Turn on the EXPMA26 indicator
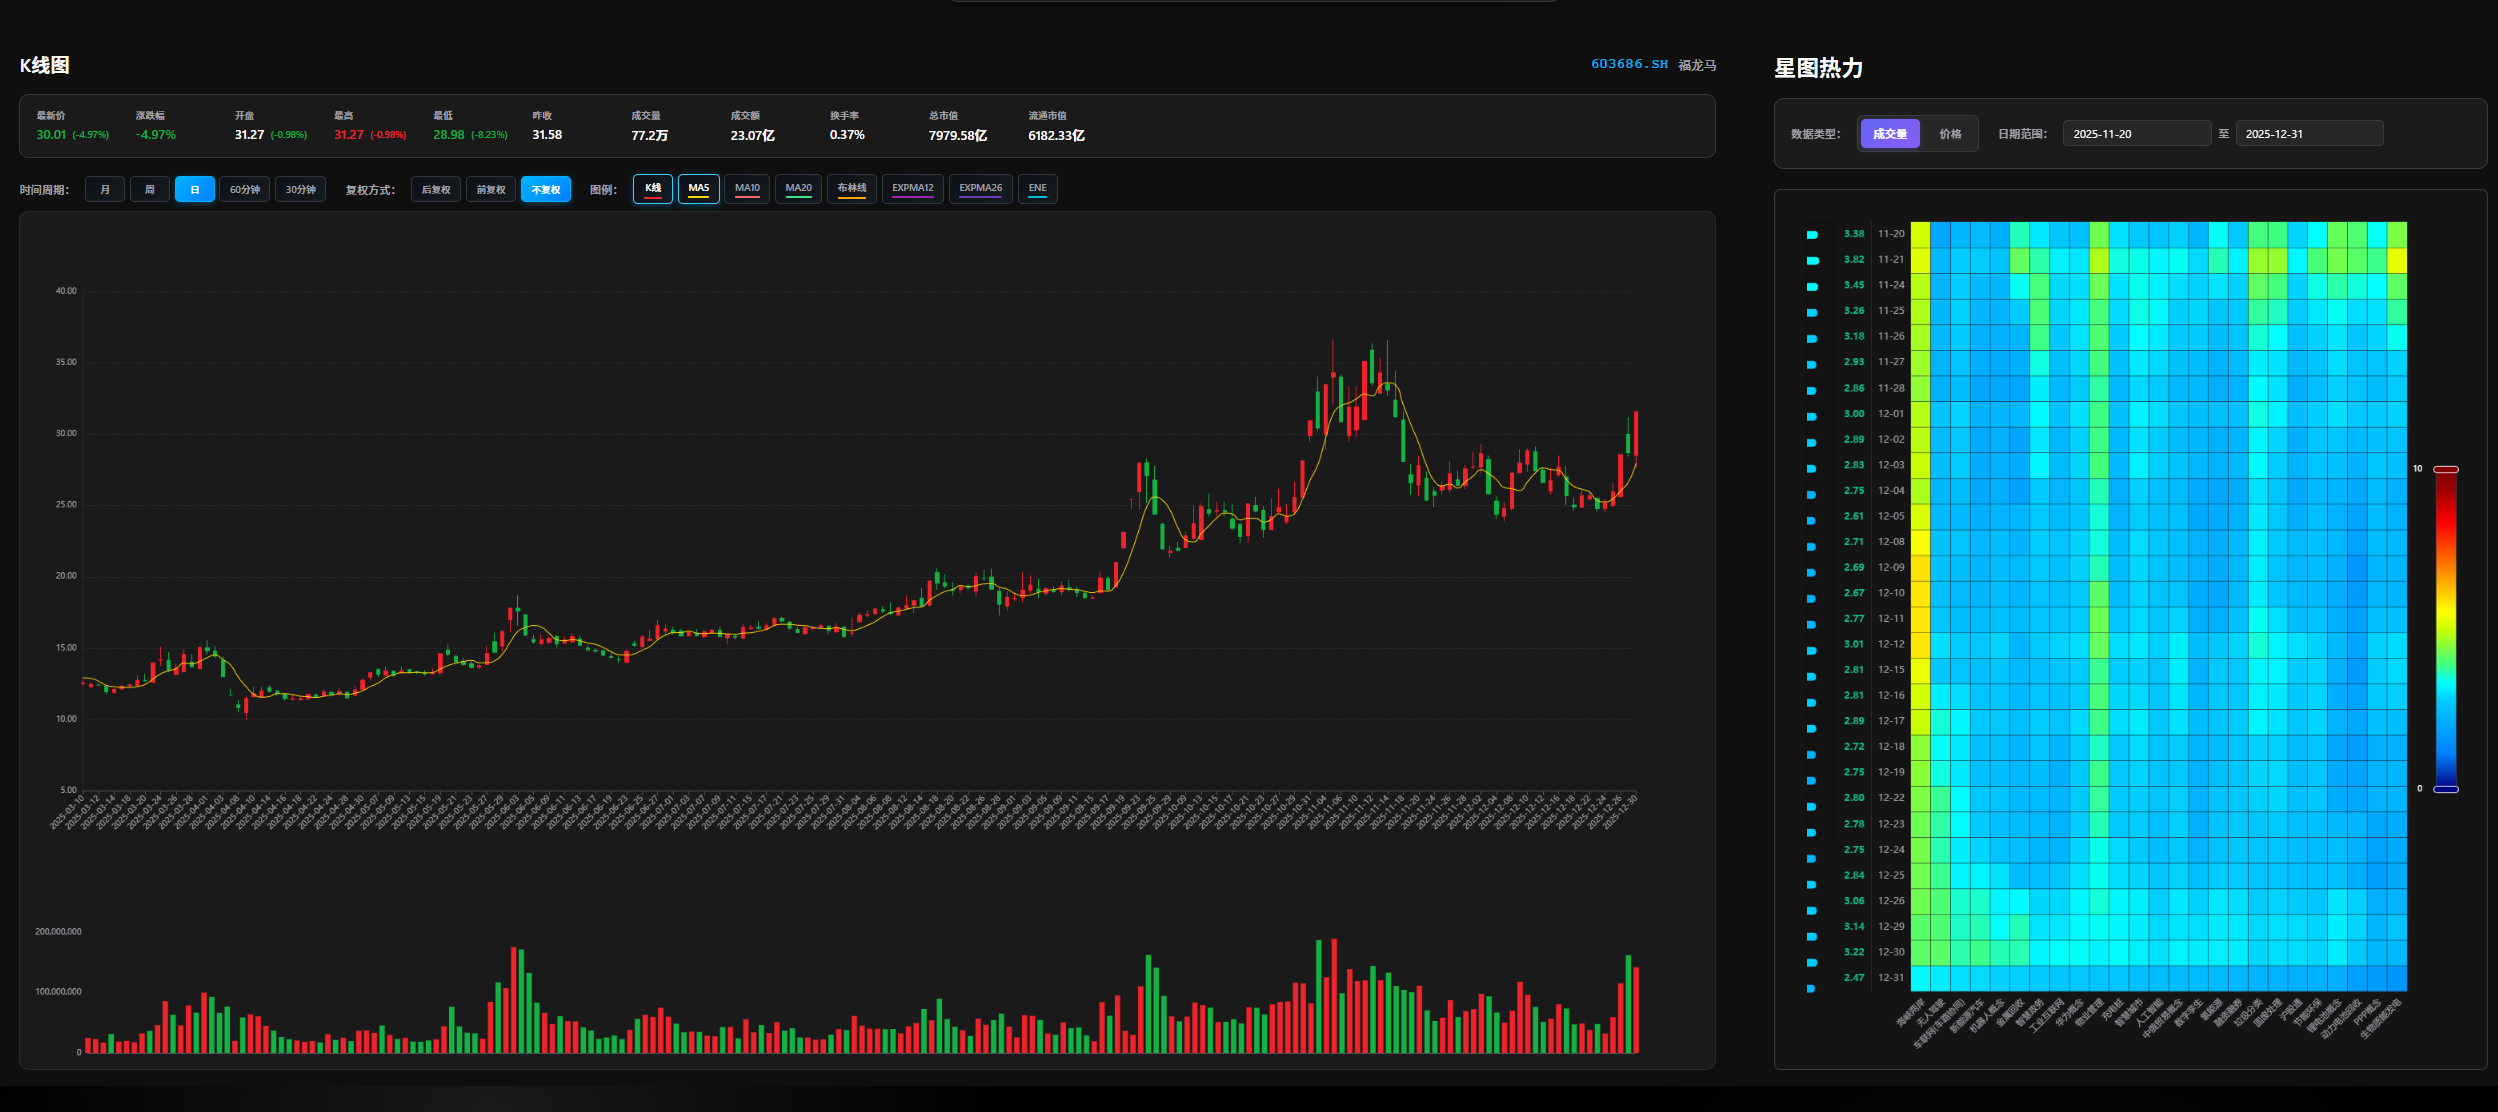Screen dimensions: 2498x1112 point(980,189)
